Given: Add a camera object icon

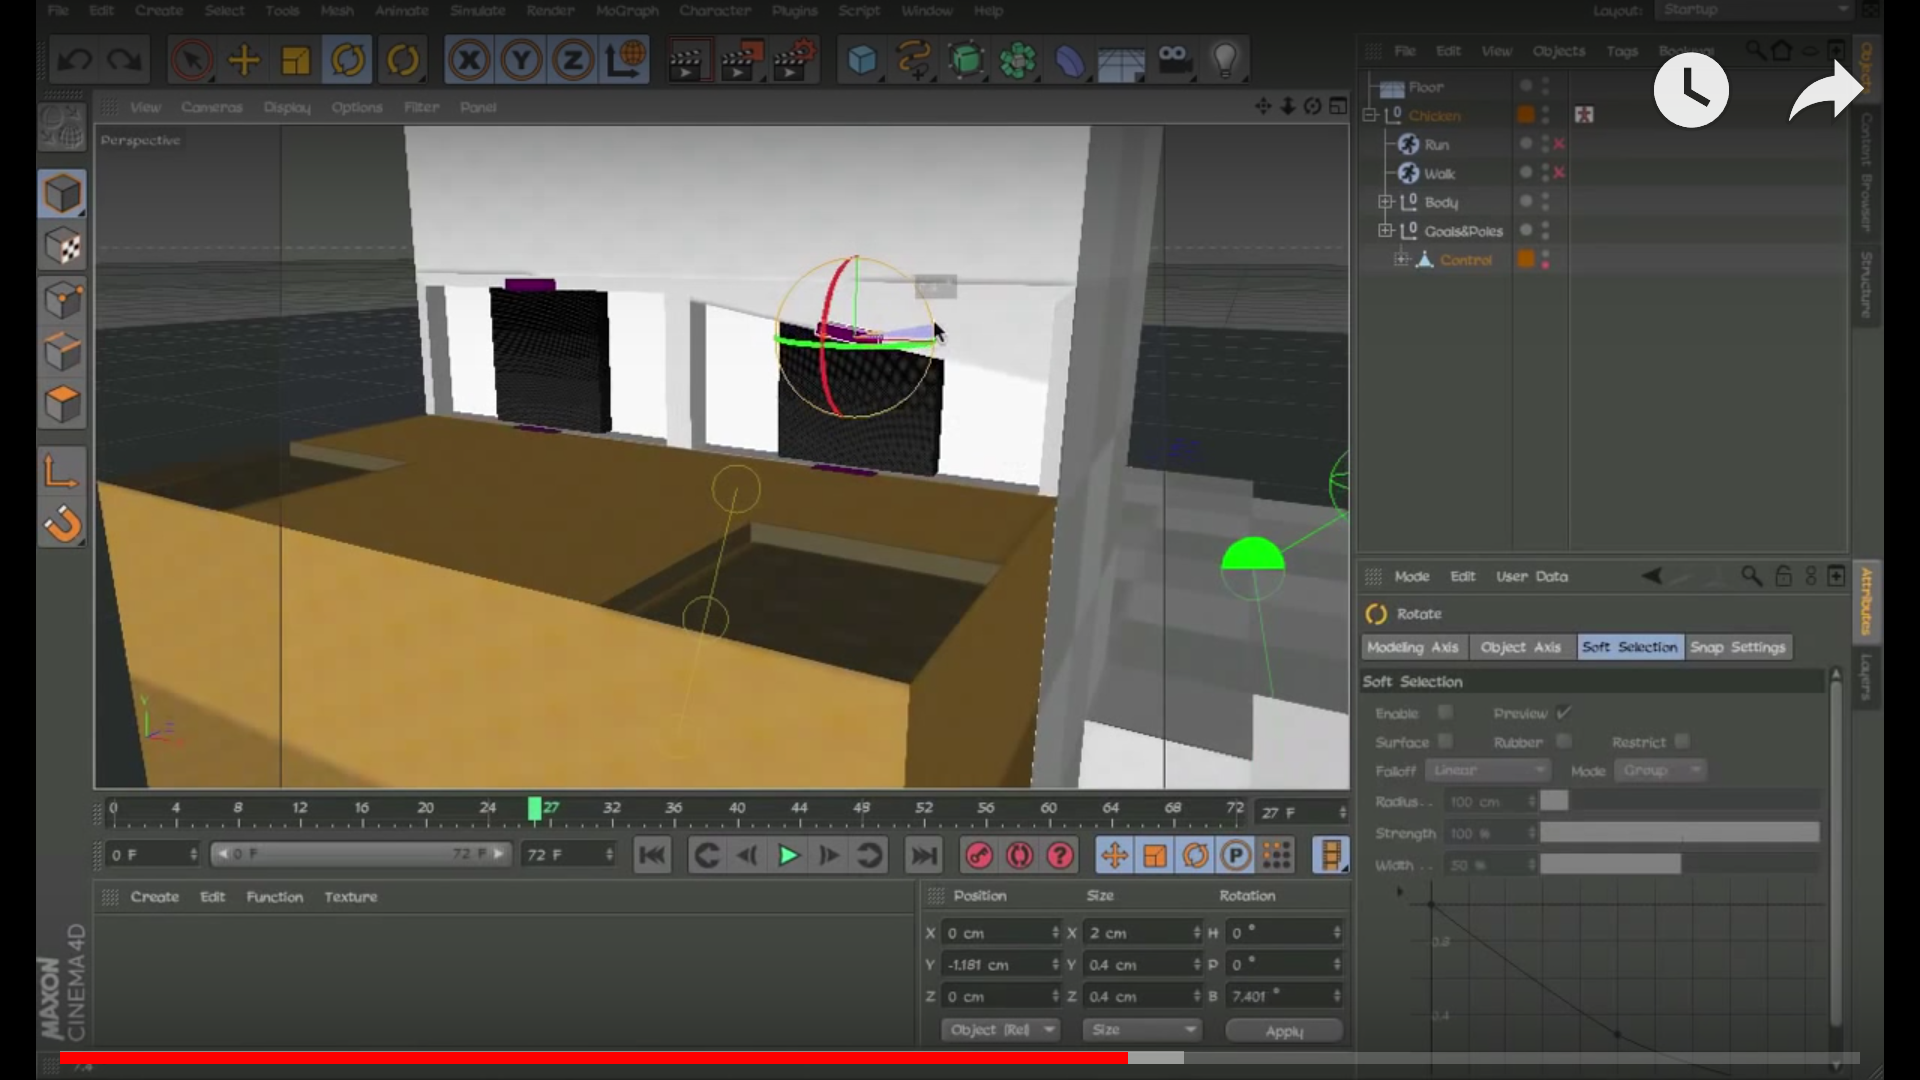Looking at the screenshot, I should pos(1174,59).
